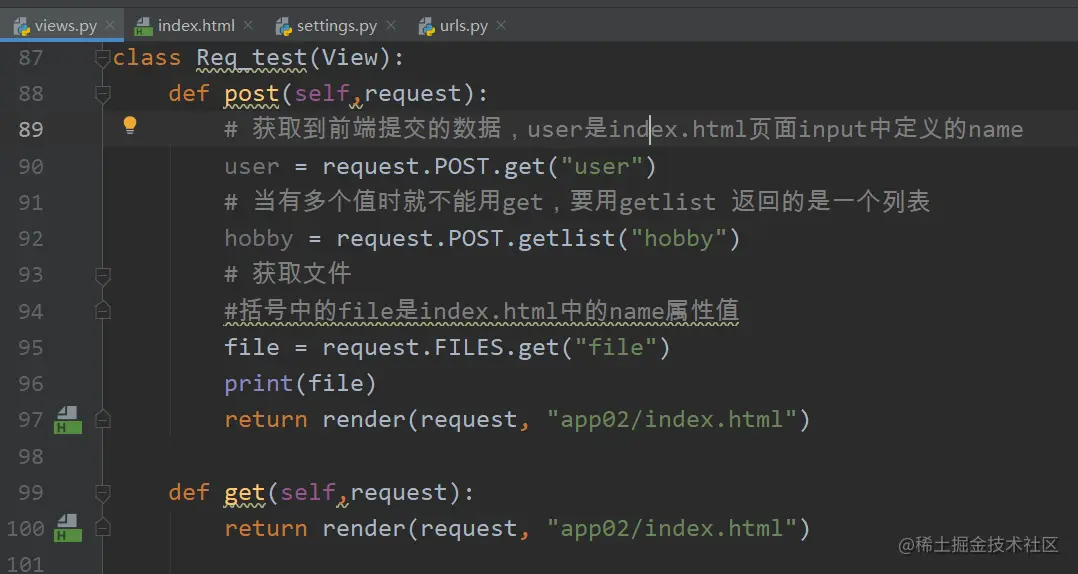The width and height of the screenshot is (1078, 574).
Task: Close the urls.py tab
Action: 501,25
